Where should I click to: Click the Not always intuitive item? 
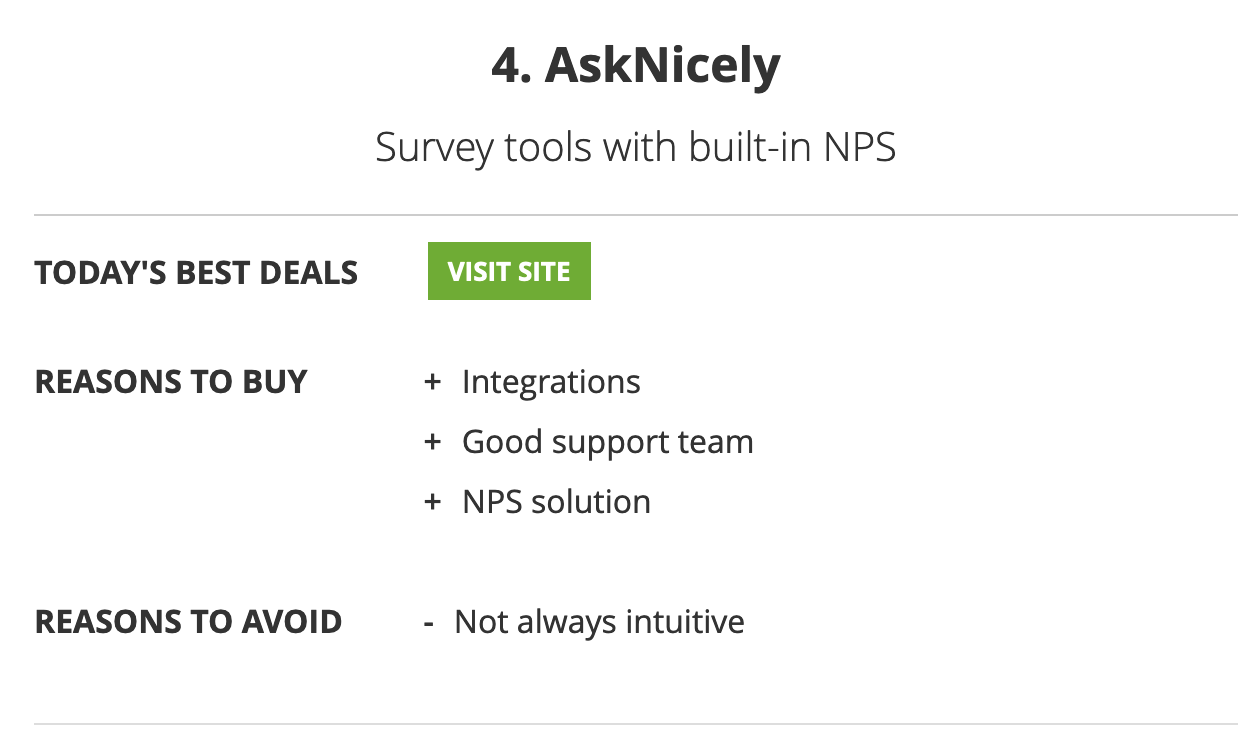(x=599, y=622)
